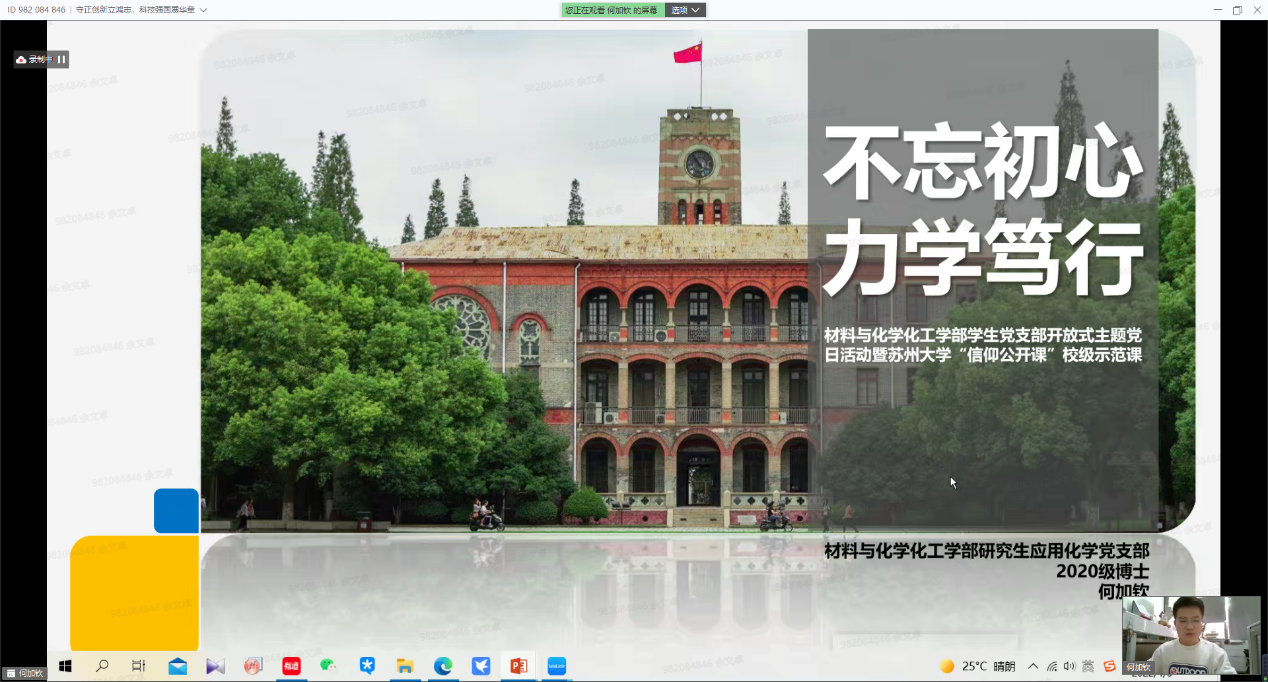Click the Sogou input method icon
Viewport: 1268px width, 682px height.
click(1109, 666)
